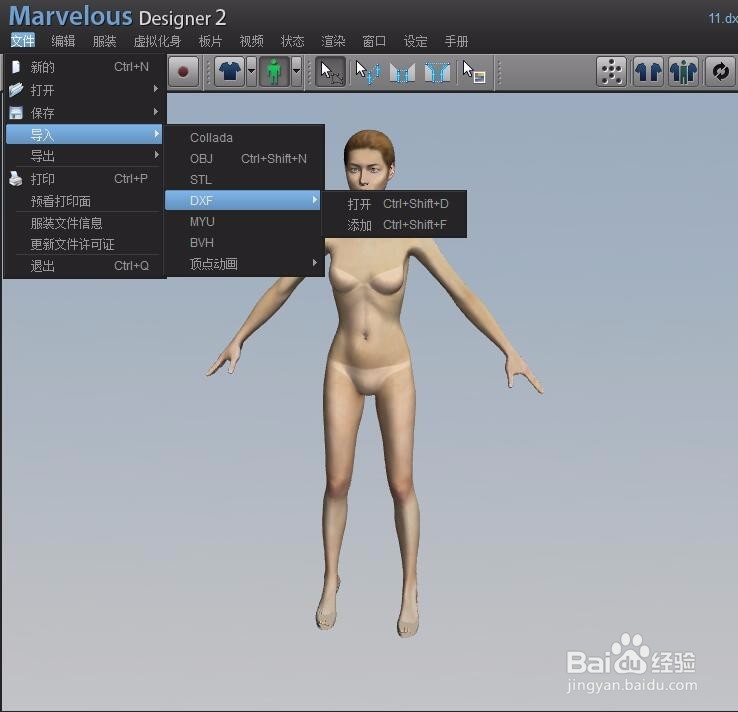Choose 添加 in the DXF submenu

394,225
